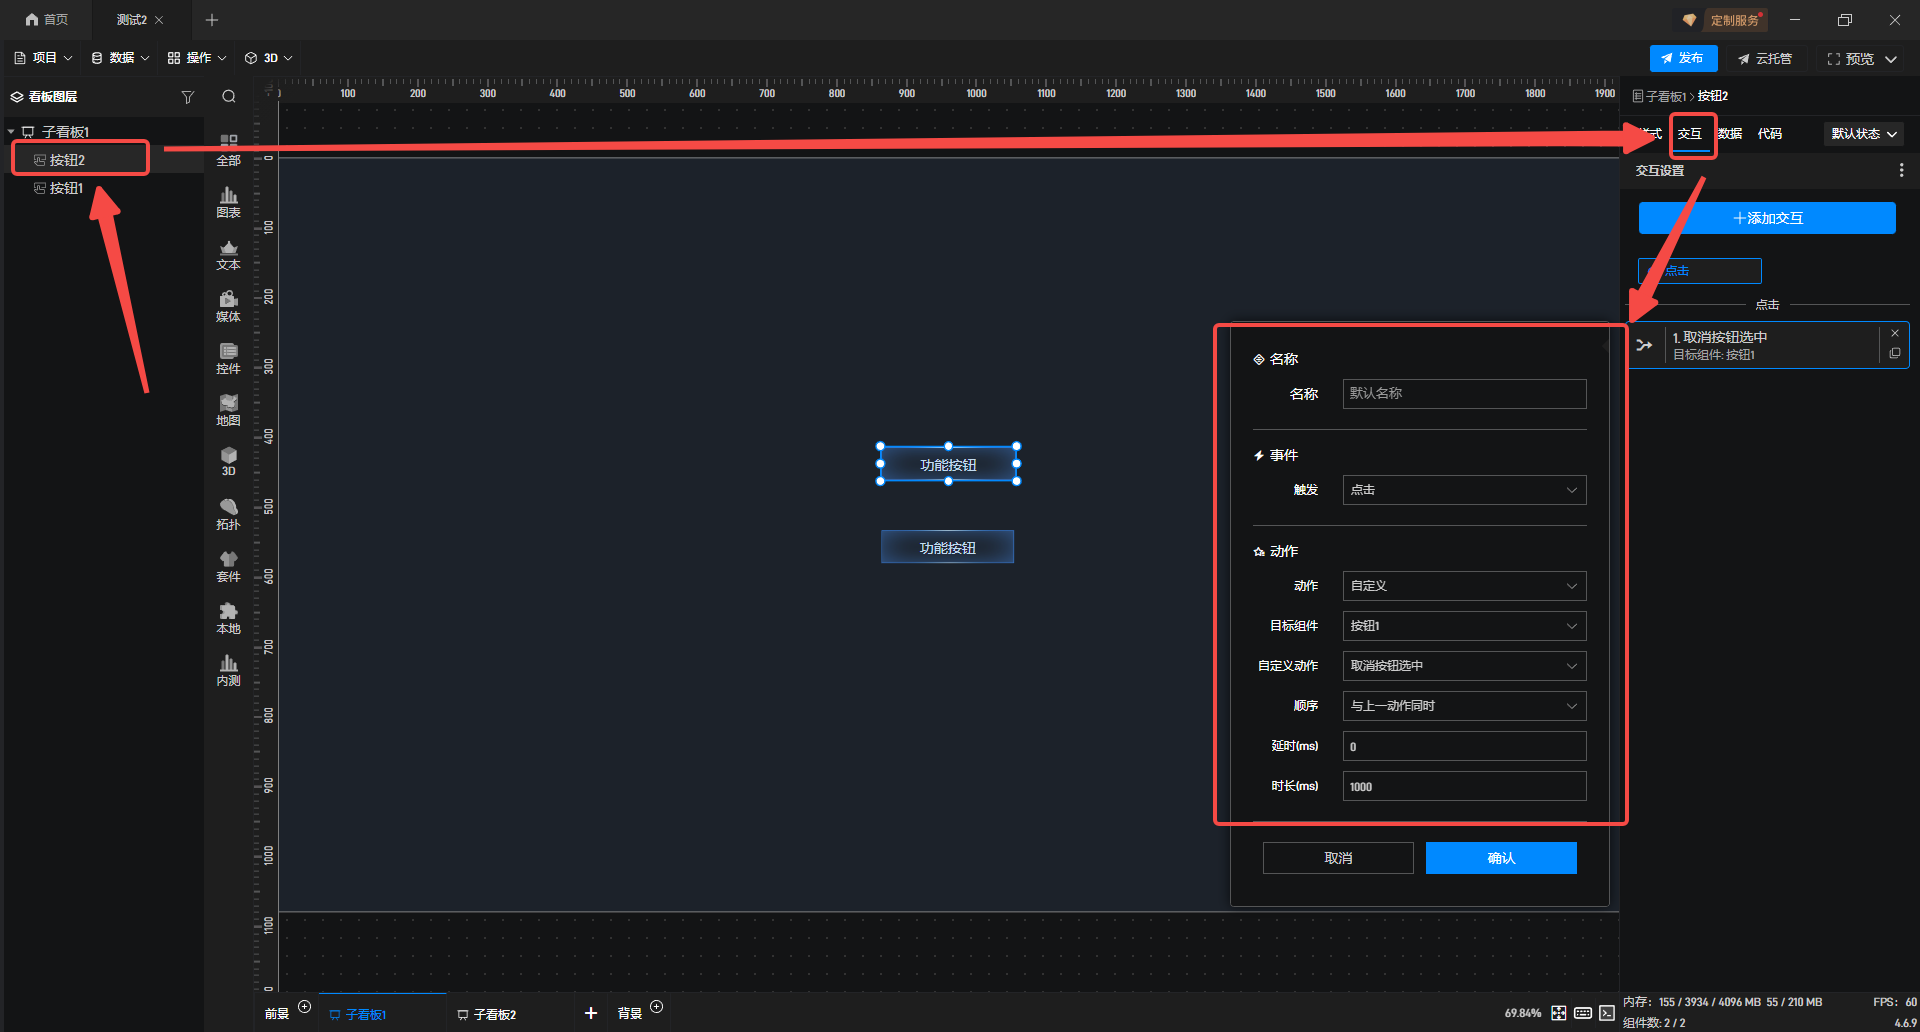The image size is (1920, 1032).
Task: Go to the 首页 home tab
Action: pos(47,20)
